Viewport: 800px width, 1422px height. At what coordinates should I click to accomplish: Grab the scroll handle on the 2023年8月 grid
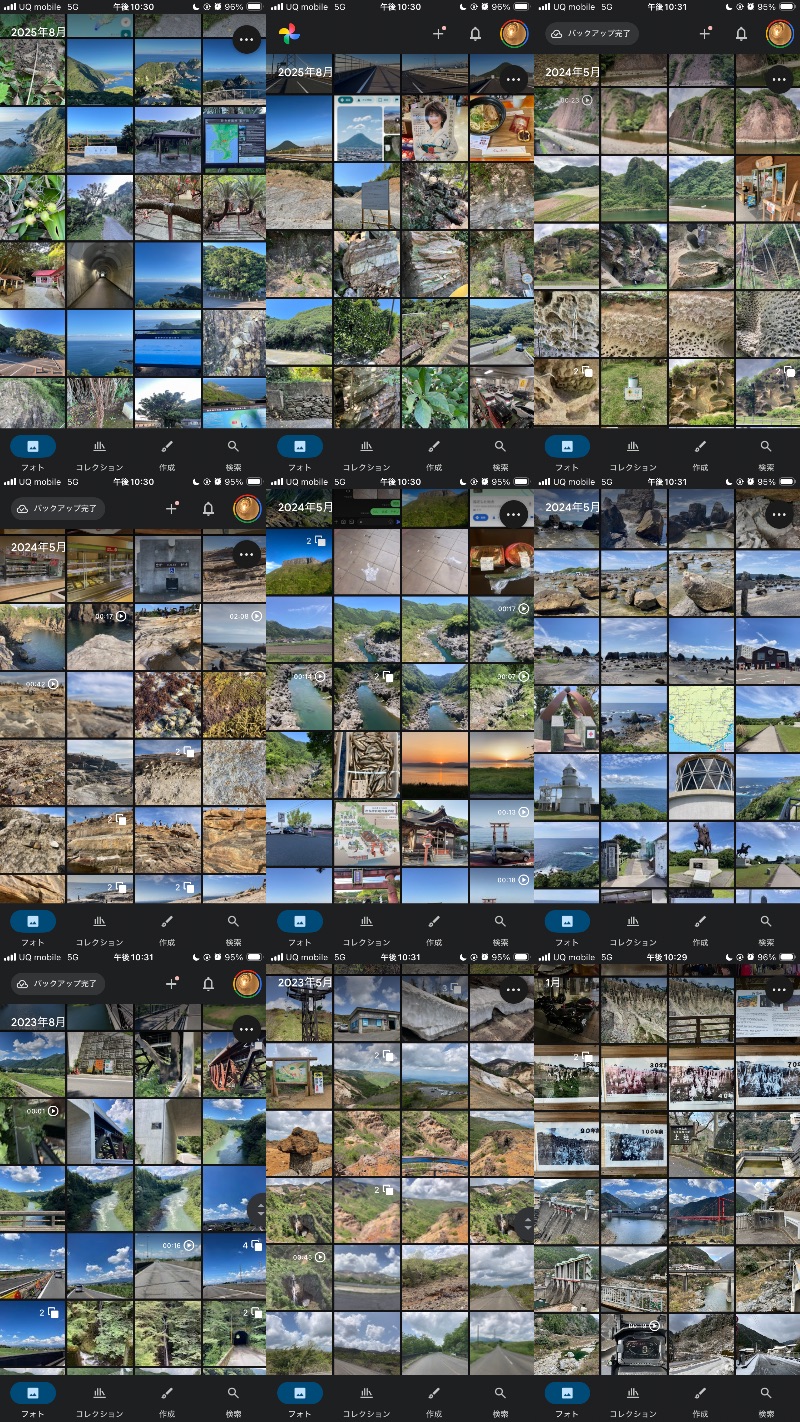click(x=259, y=1210)
